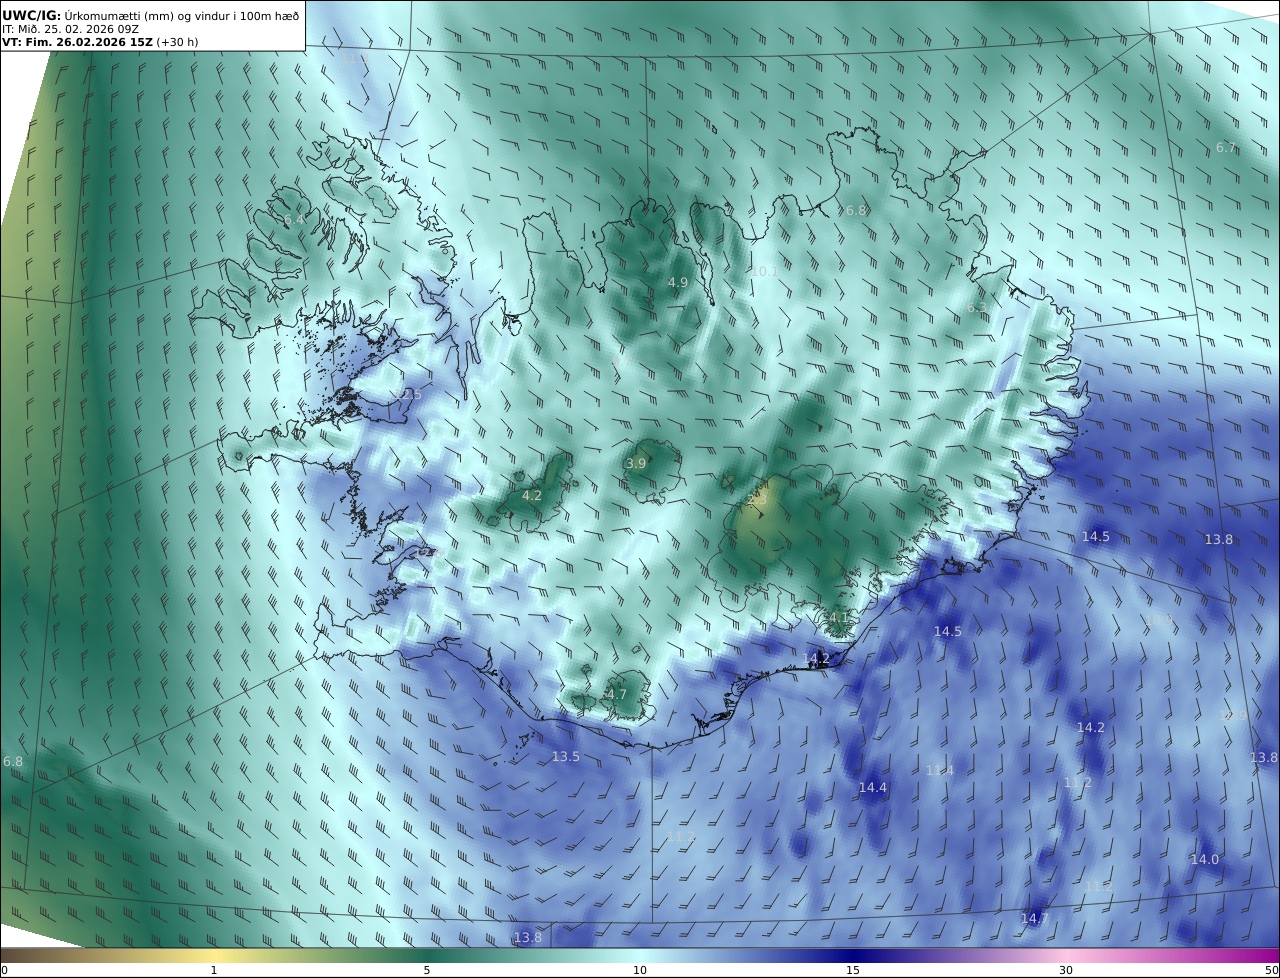Click the UWC/IG title in the header box
The height and width of the screenshot is (978, 1280).
coord(31,15)
